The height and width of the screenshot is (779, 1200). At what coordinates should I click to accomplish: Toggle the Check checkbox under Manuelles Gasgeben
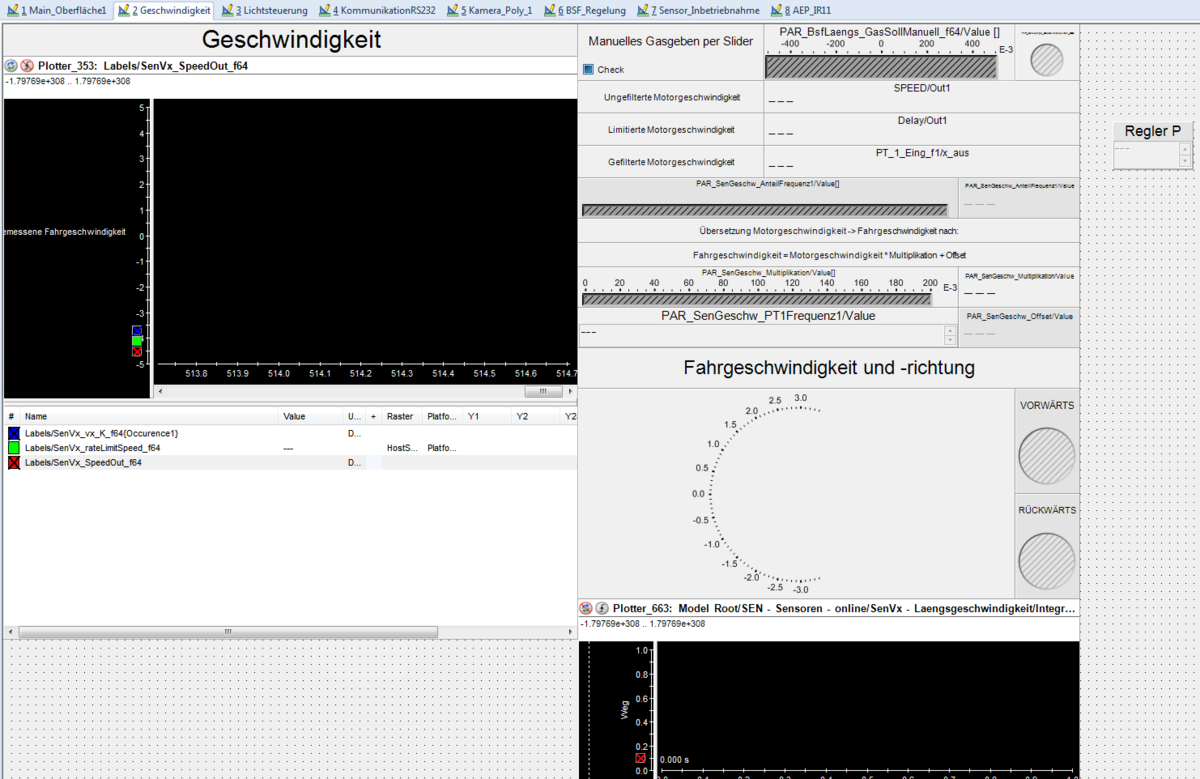pos(588,70)
